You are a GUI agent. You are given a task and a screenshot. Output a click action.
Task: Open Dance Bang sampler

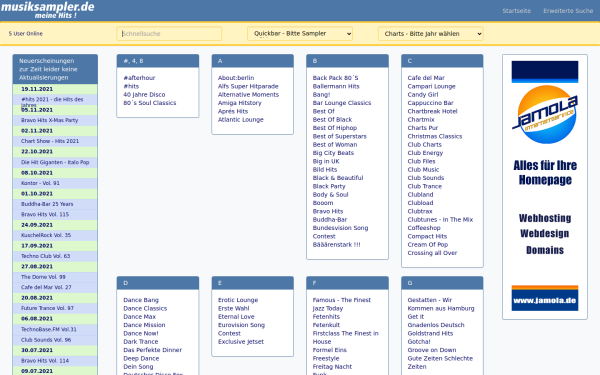tap(141, 300)
